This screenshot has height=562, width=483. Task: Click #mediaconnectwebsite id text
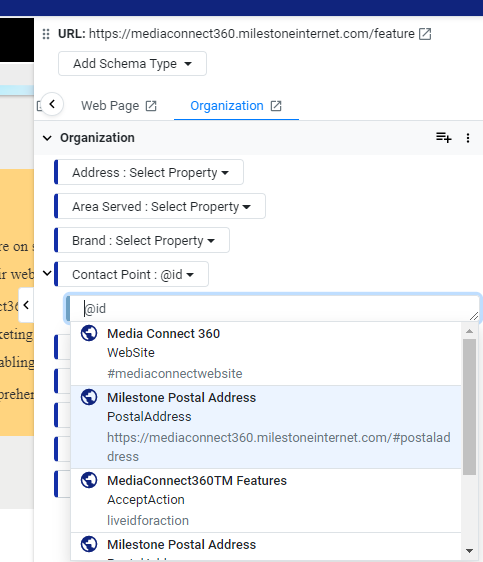click(175, 373)
